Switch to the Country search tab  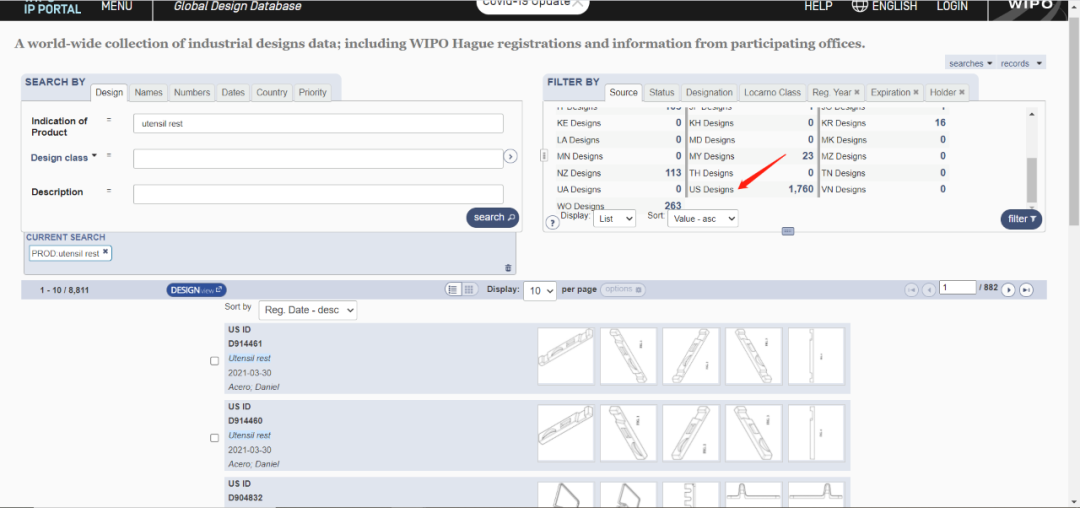coord(272,92)
